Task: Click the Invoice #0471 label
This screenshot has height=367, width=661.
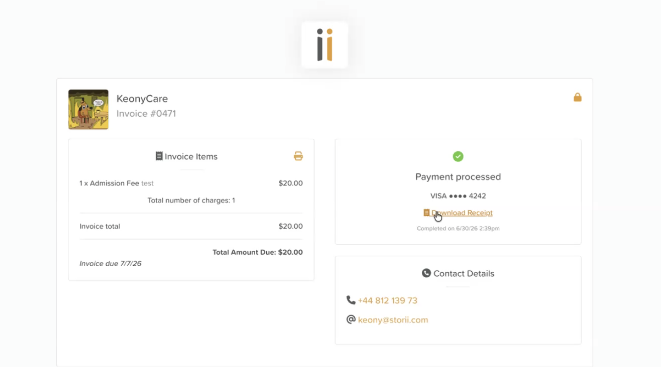Action: pyautogui.click(x=146, y=114)
